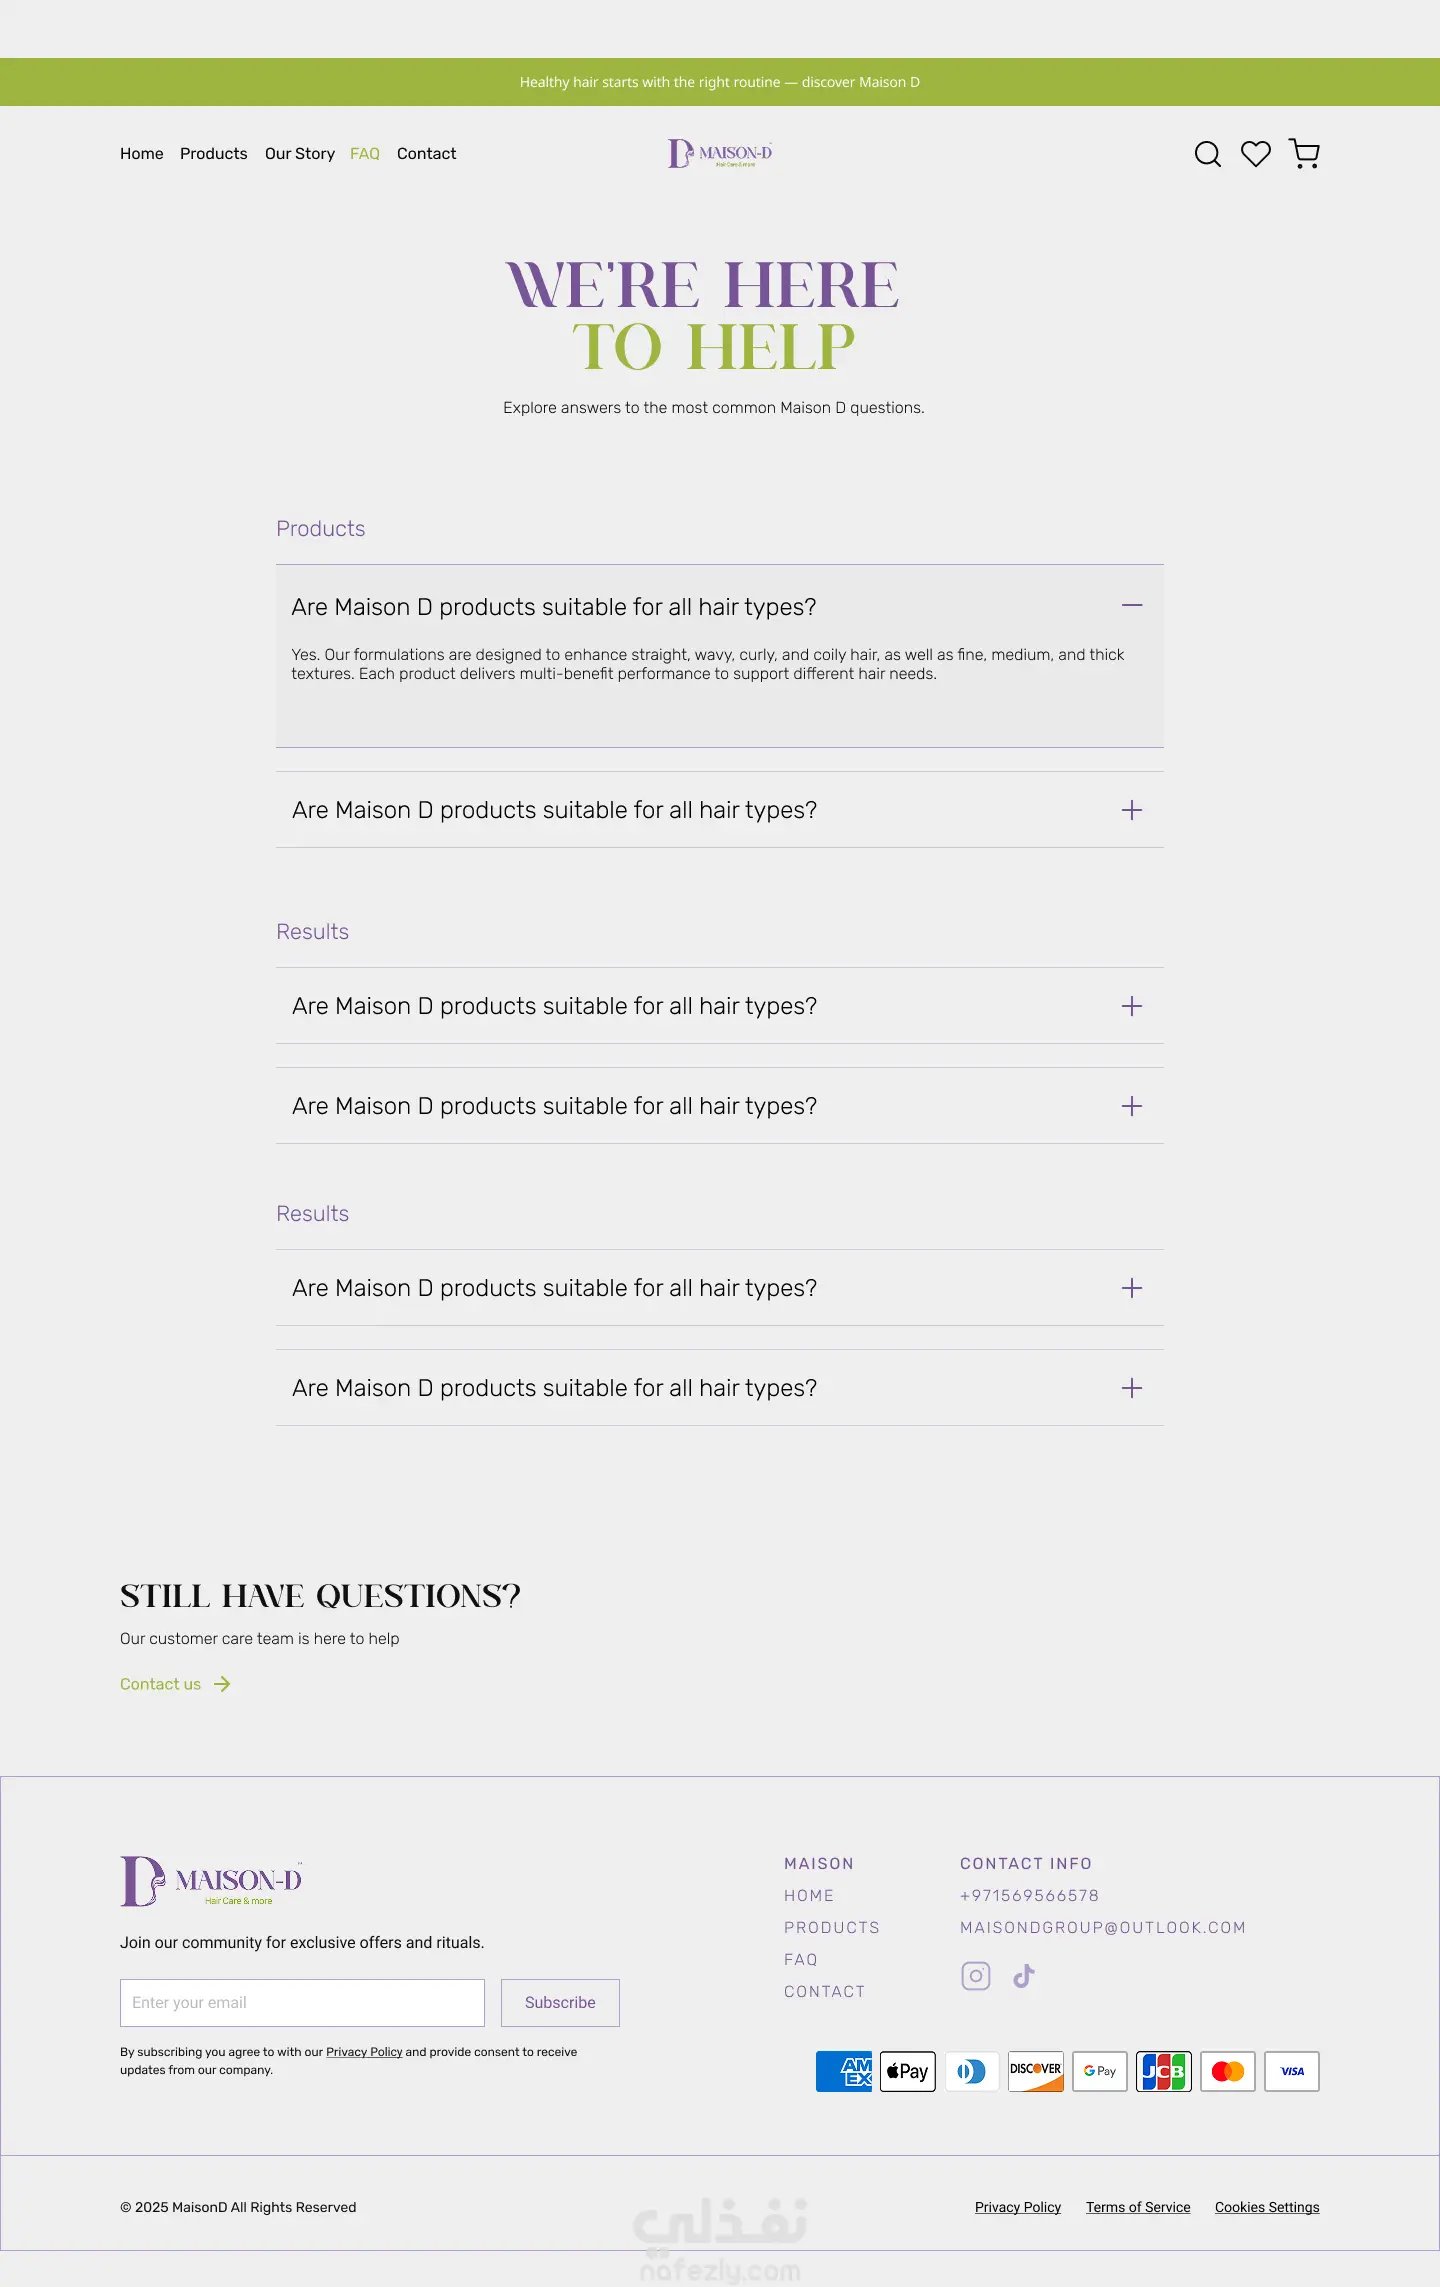Expand first question under first Results section

coord(720,1006)
